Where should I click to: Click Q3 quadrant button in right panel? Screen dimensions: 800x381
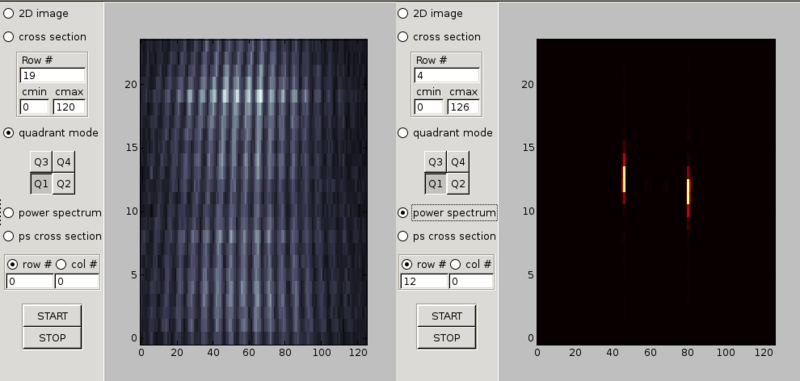click(436, 162)
